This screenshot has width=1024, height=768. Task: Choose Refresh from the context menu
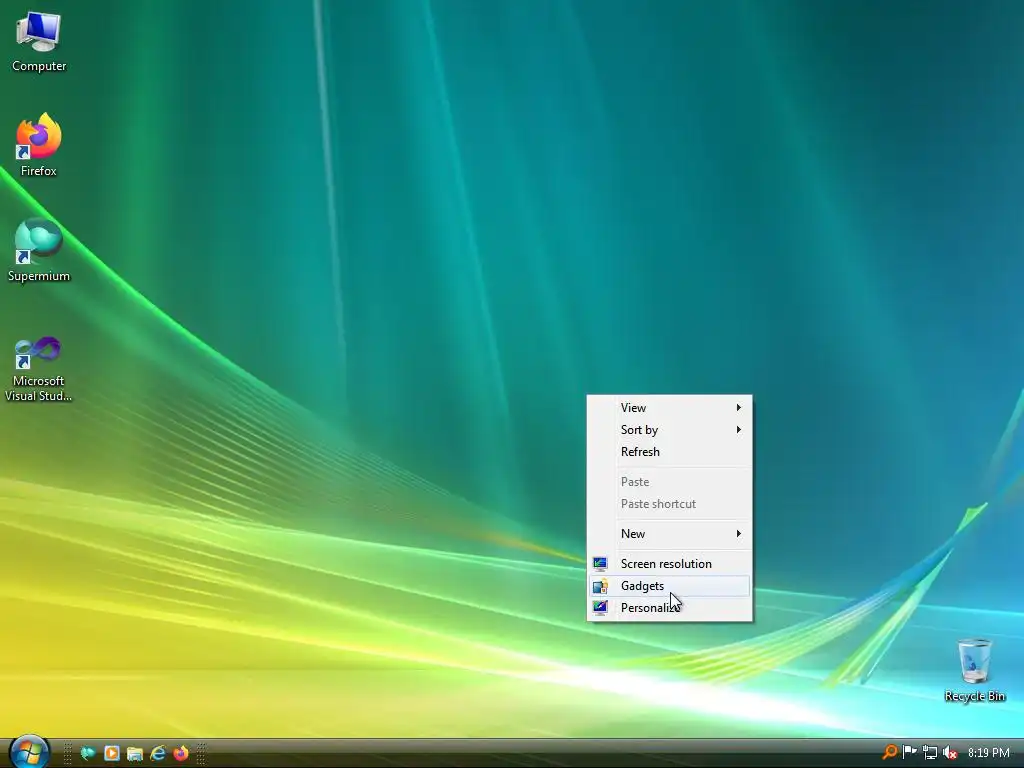click(669, 452)
